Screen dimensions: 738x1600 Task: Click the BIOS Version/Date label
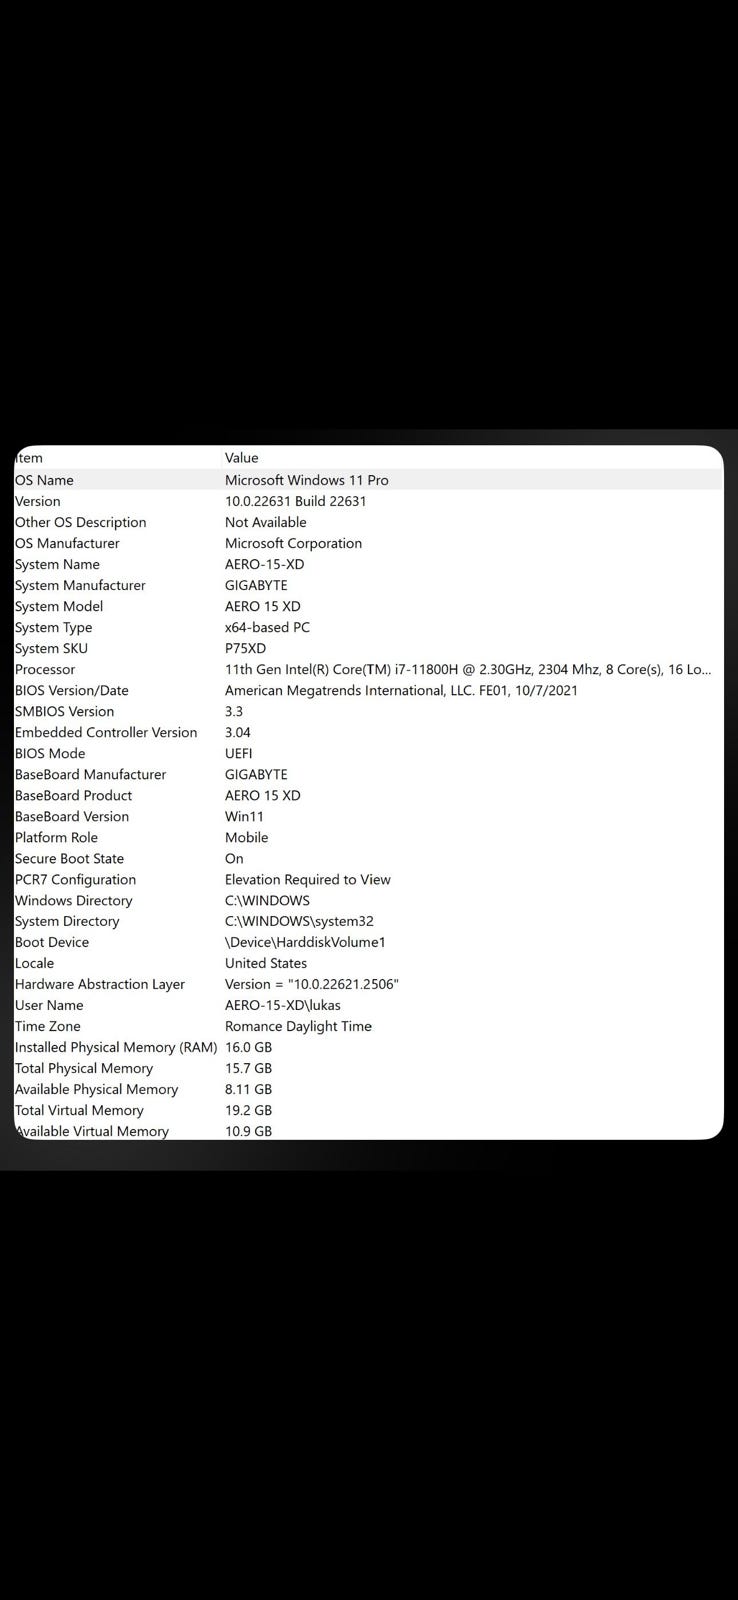72,690
